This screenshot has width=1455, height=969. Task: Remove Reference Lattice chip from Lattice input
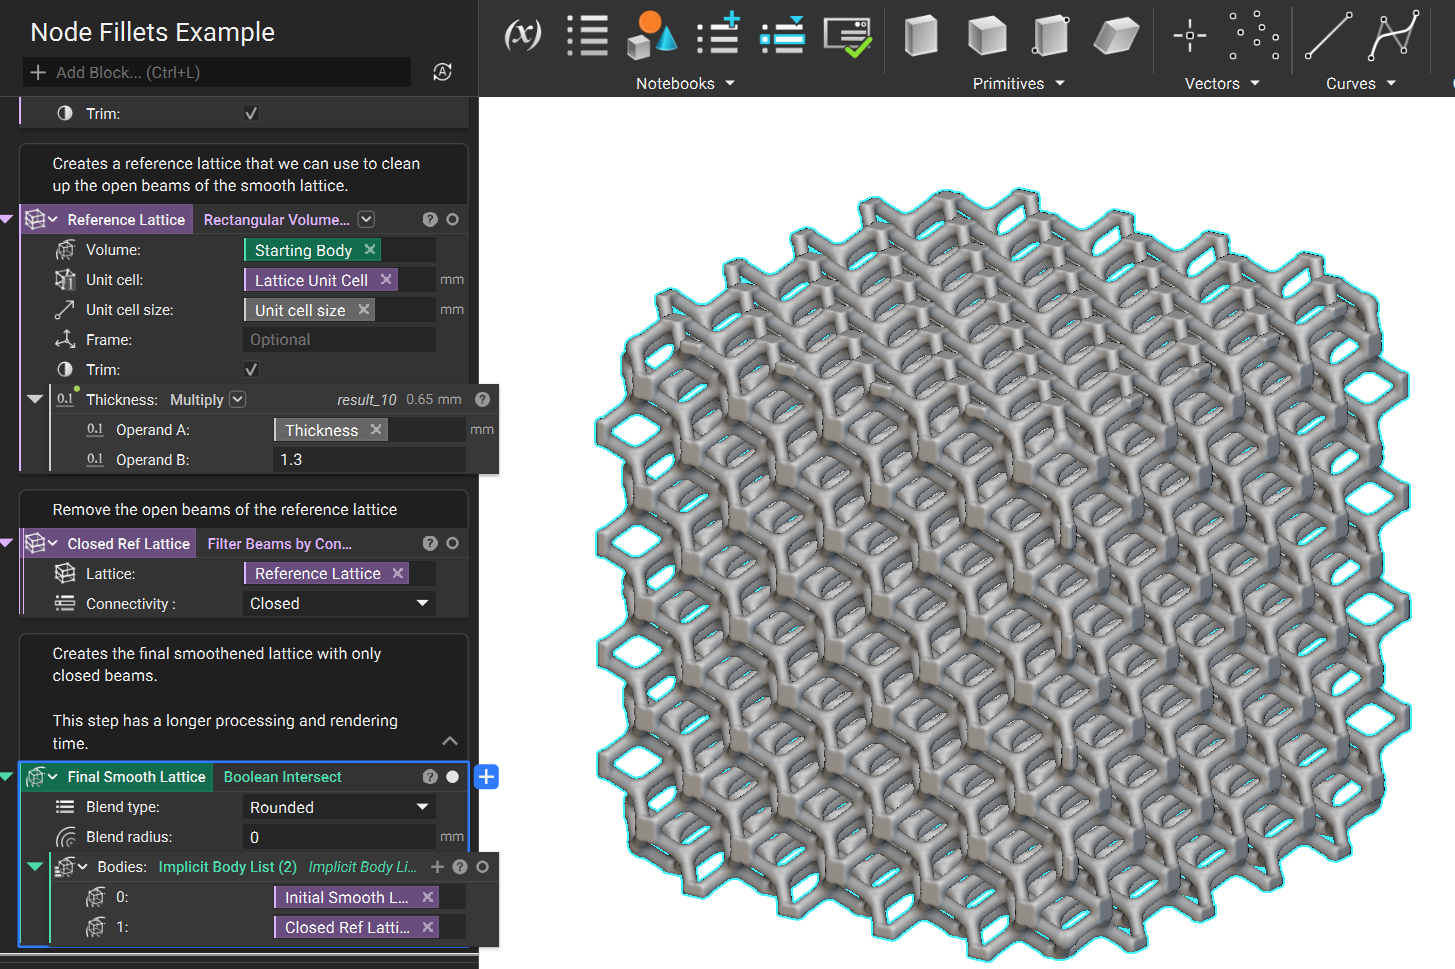(x=398, y=574)
